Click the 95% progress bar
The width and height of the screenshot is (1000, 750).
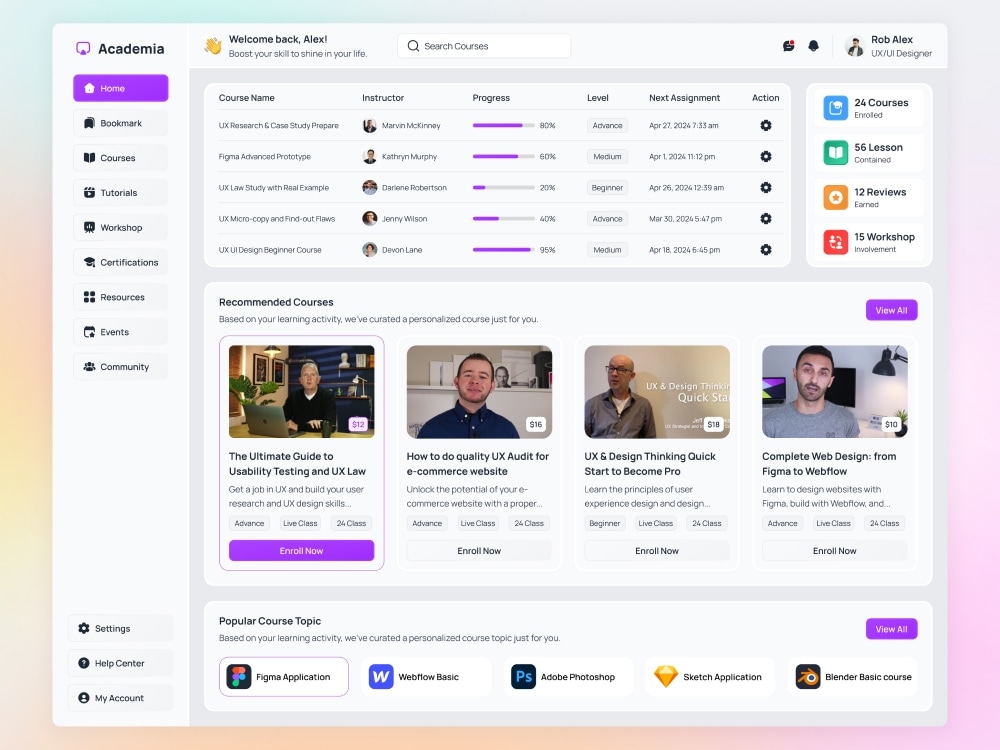[x=503, y=250]
